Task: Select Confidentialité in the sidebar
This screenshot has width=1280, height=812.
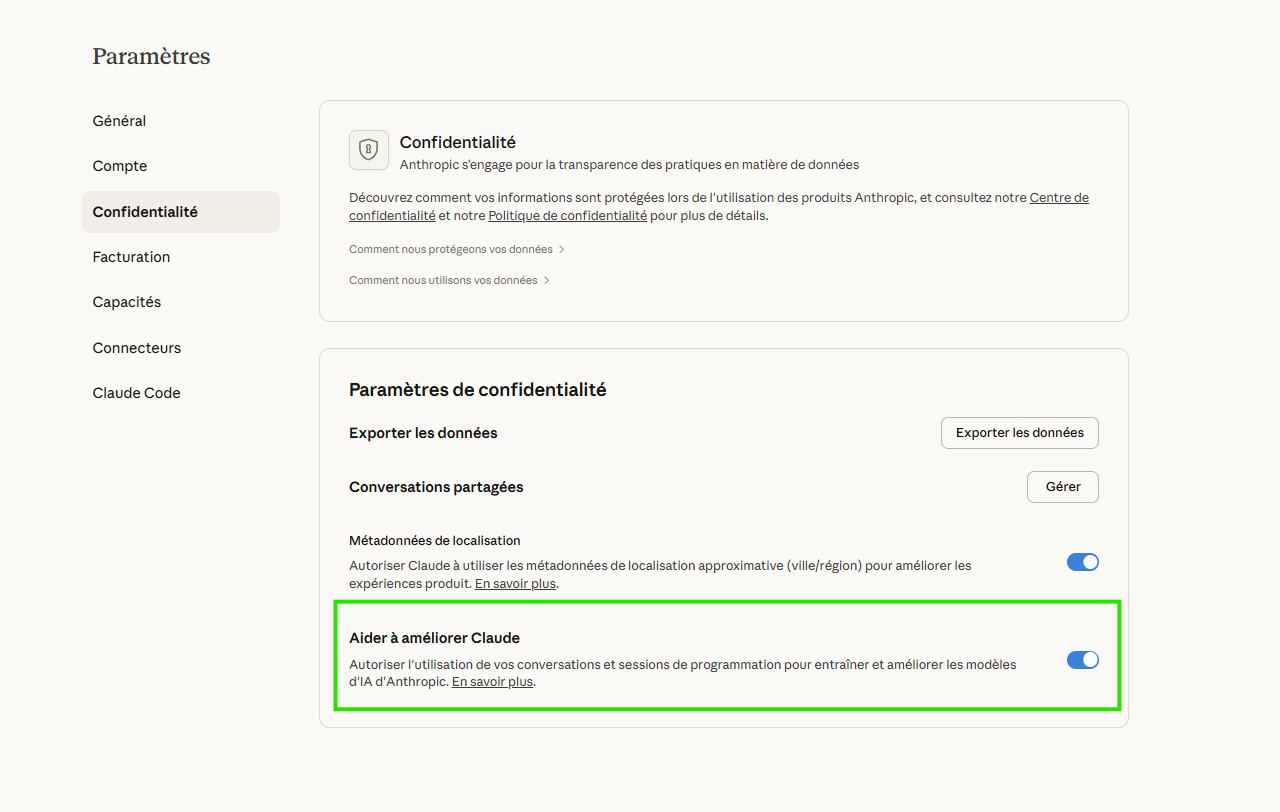Action: (145, 212)
